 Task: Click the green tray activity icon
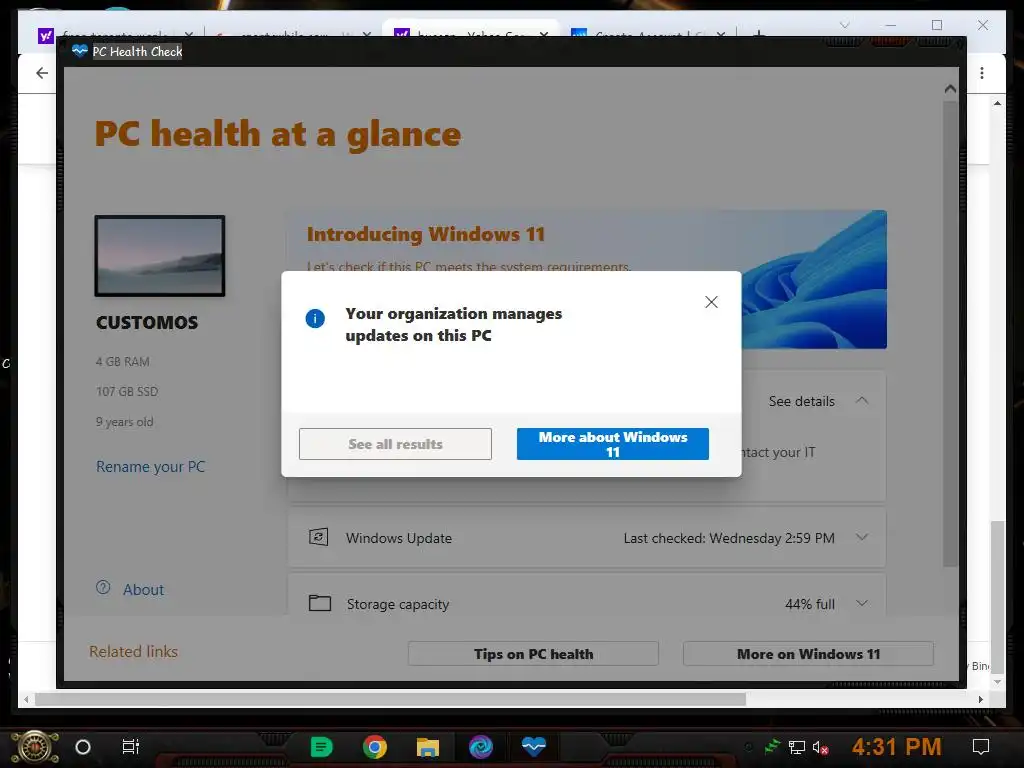coord(772,746)
